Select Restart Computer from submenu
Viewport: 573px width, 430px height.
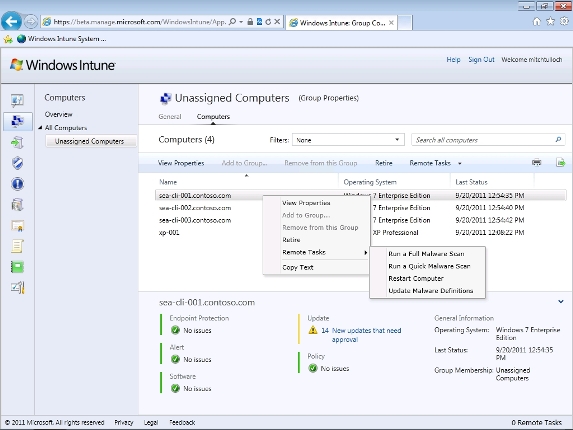tap(416, 278)
